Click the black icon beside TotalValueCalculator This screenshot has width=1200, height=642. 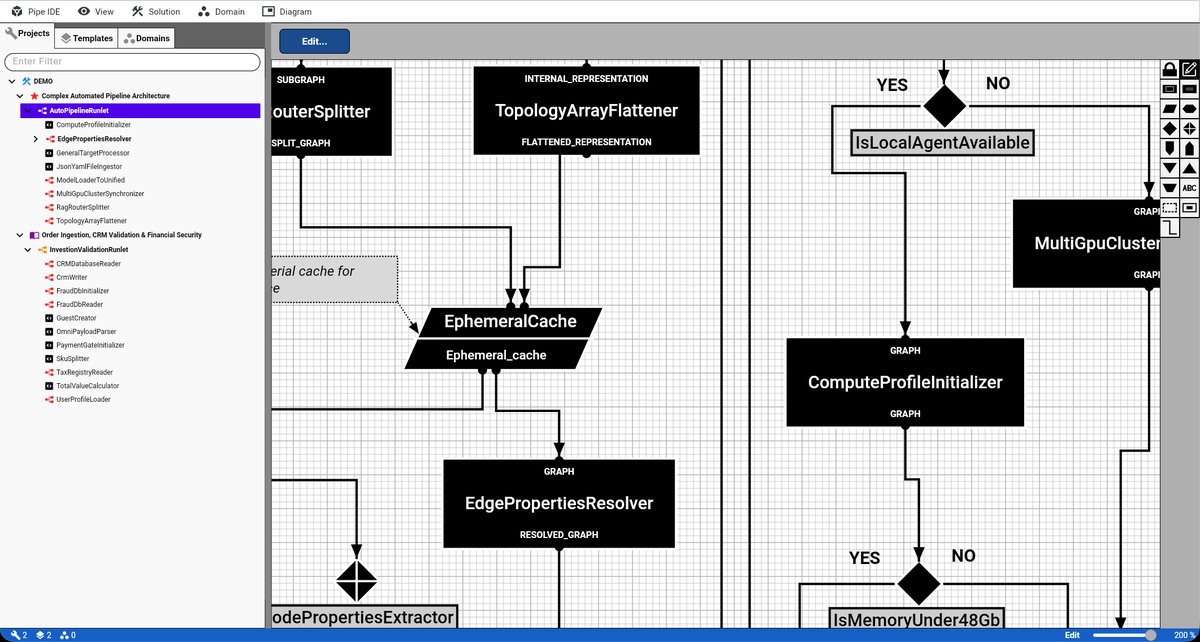click(x=49, y=385)
